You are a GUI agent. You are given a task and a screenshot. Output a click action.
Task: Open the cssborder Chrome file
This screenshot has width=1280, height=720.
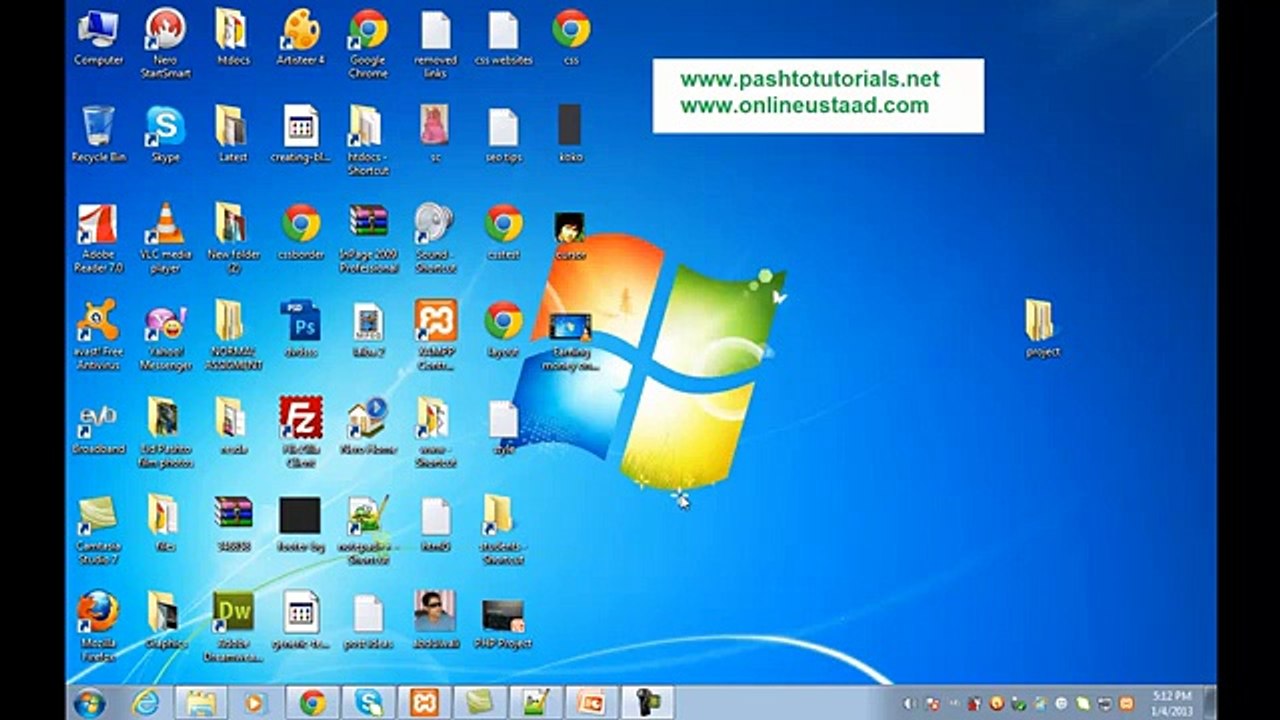click(x=300, y=232)
